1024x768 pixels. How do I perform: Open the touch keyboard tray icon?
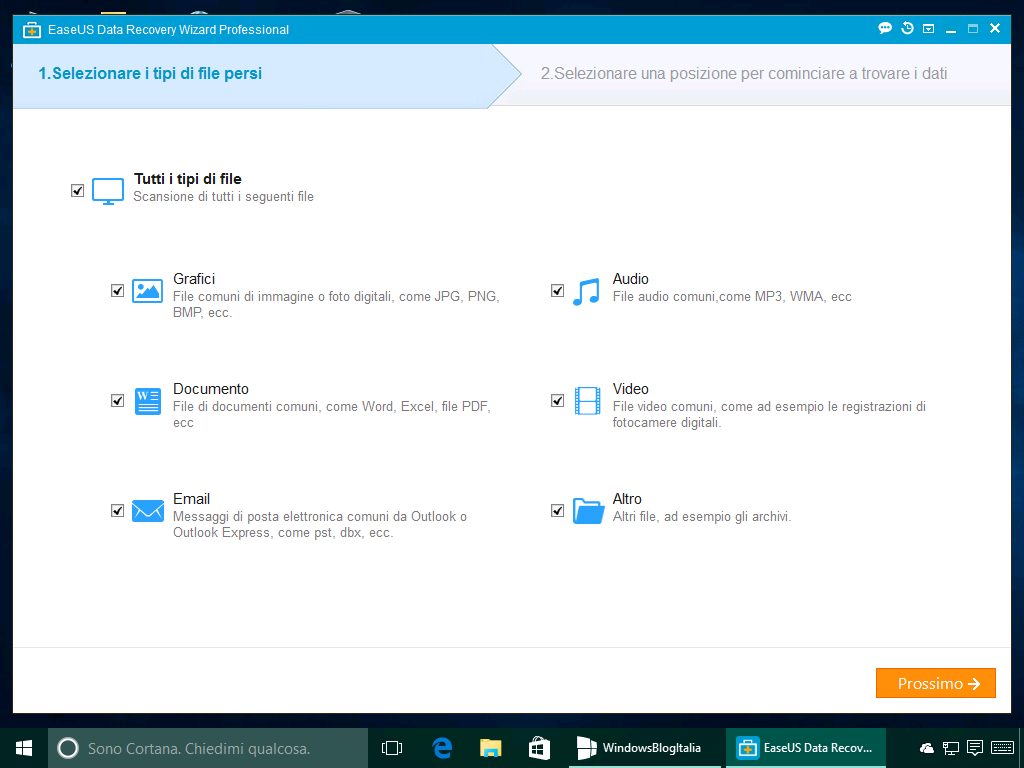[x=1002, y=748]
